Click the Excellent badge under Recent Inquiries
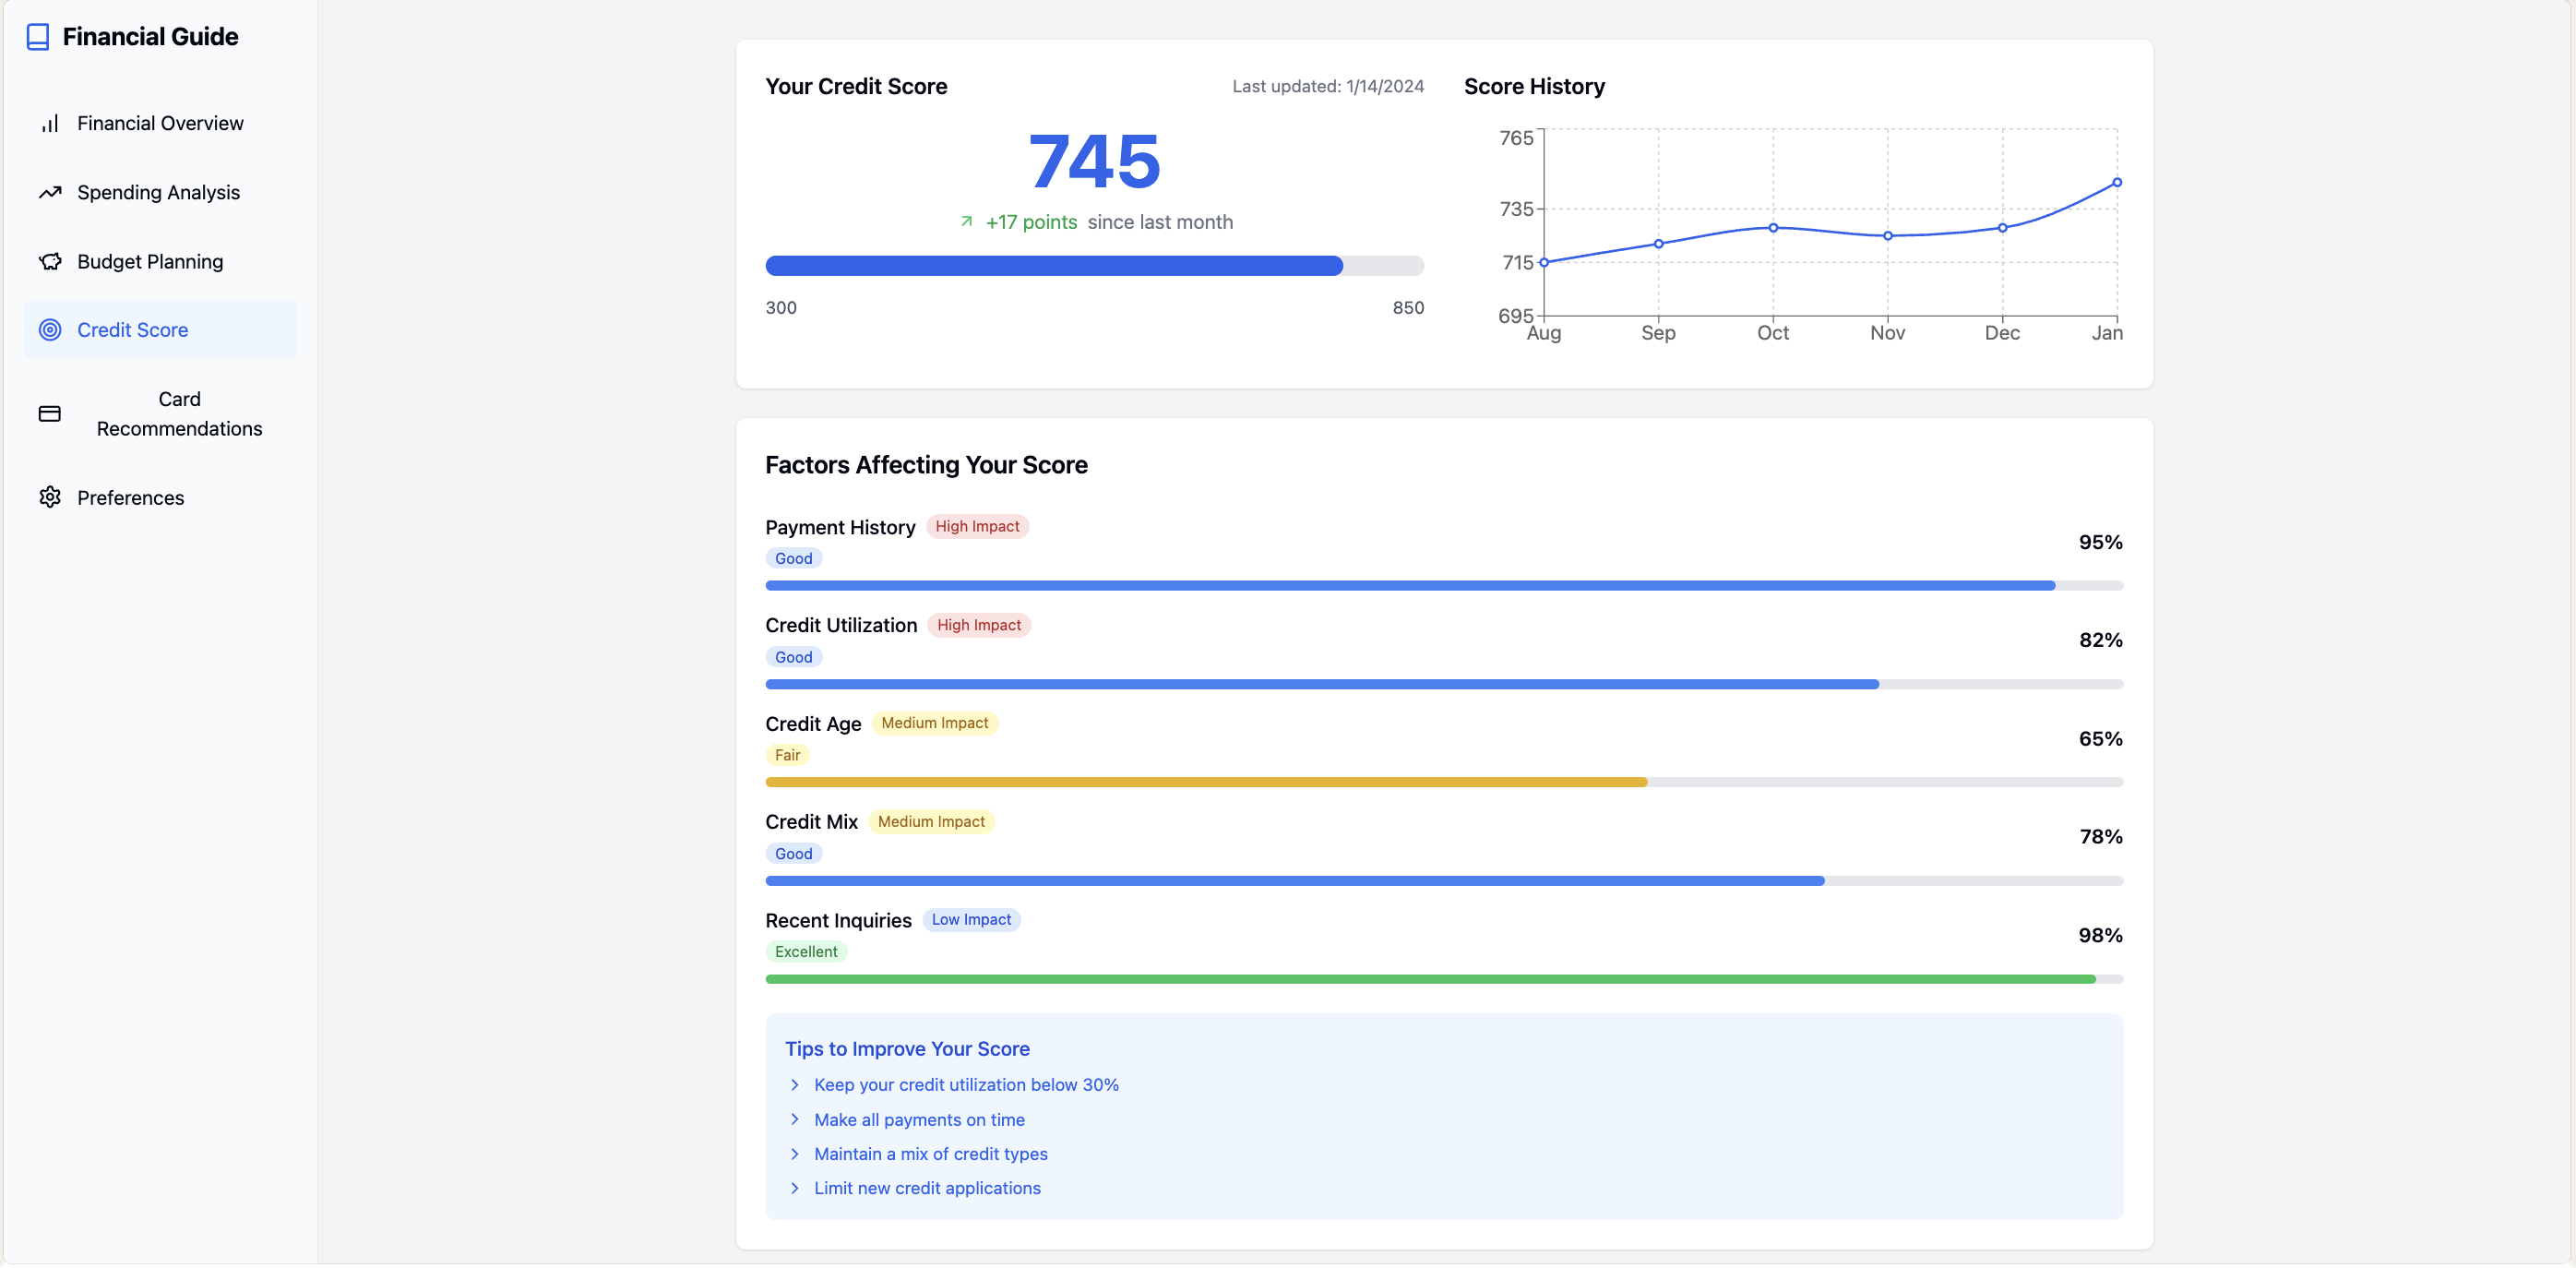2576x1268 pixels. point(806,952)
